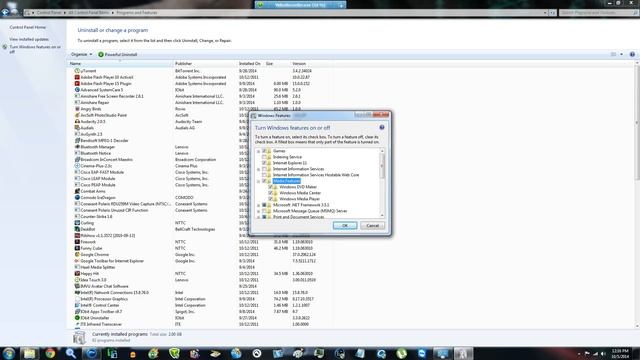Click the Audacity 2.0.5 icon
640x360 pixels.
point(77,122)
